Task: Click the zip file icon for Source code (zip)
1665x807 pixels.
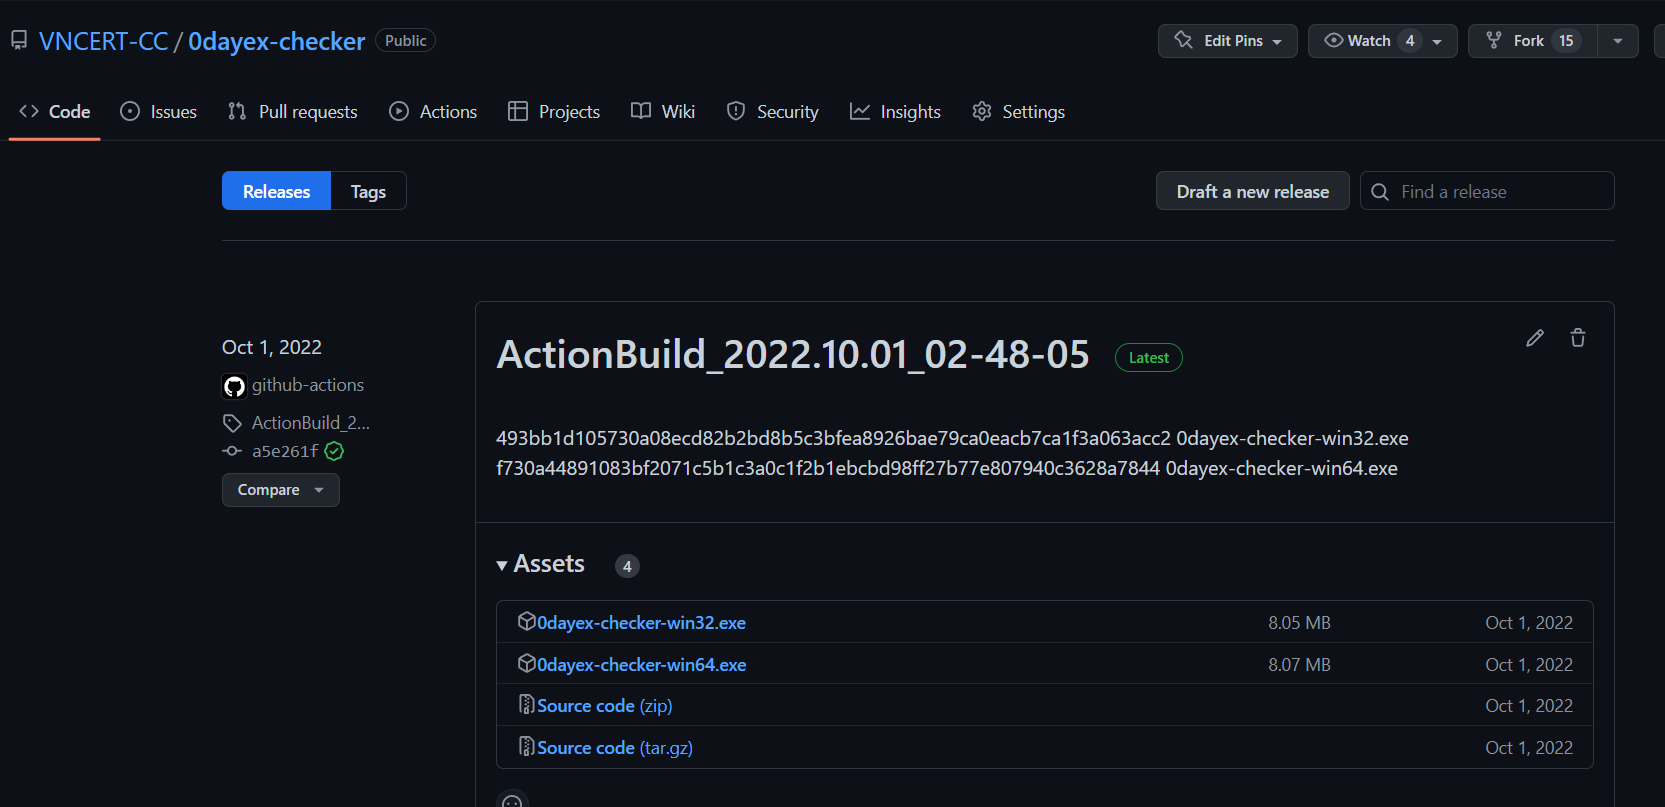Action: tap(527, 705)
